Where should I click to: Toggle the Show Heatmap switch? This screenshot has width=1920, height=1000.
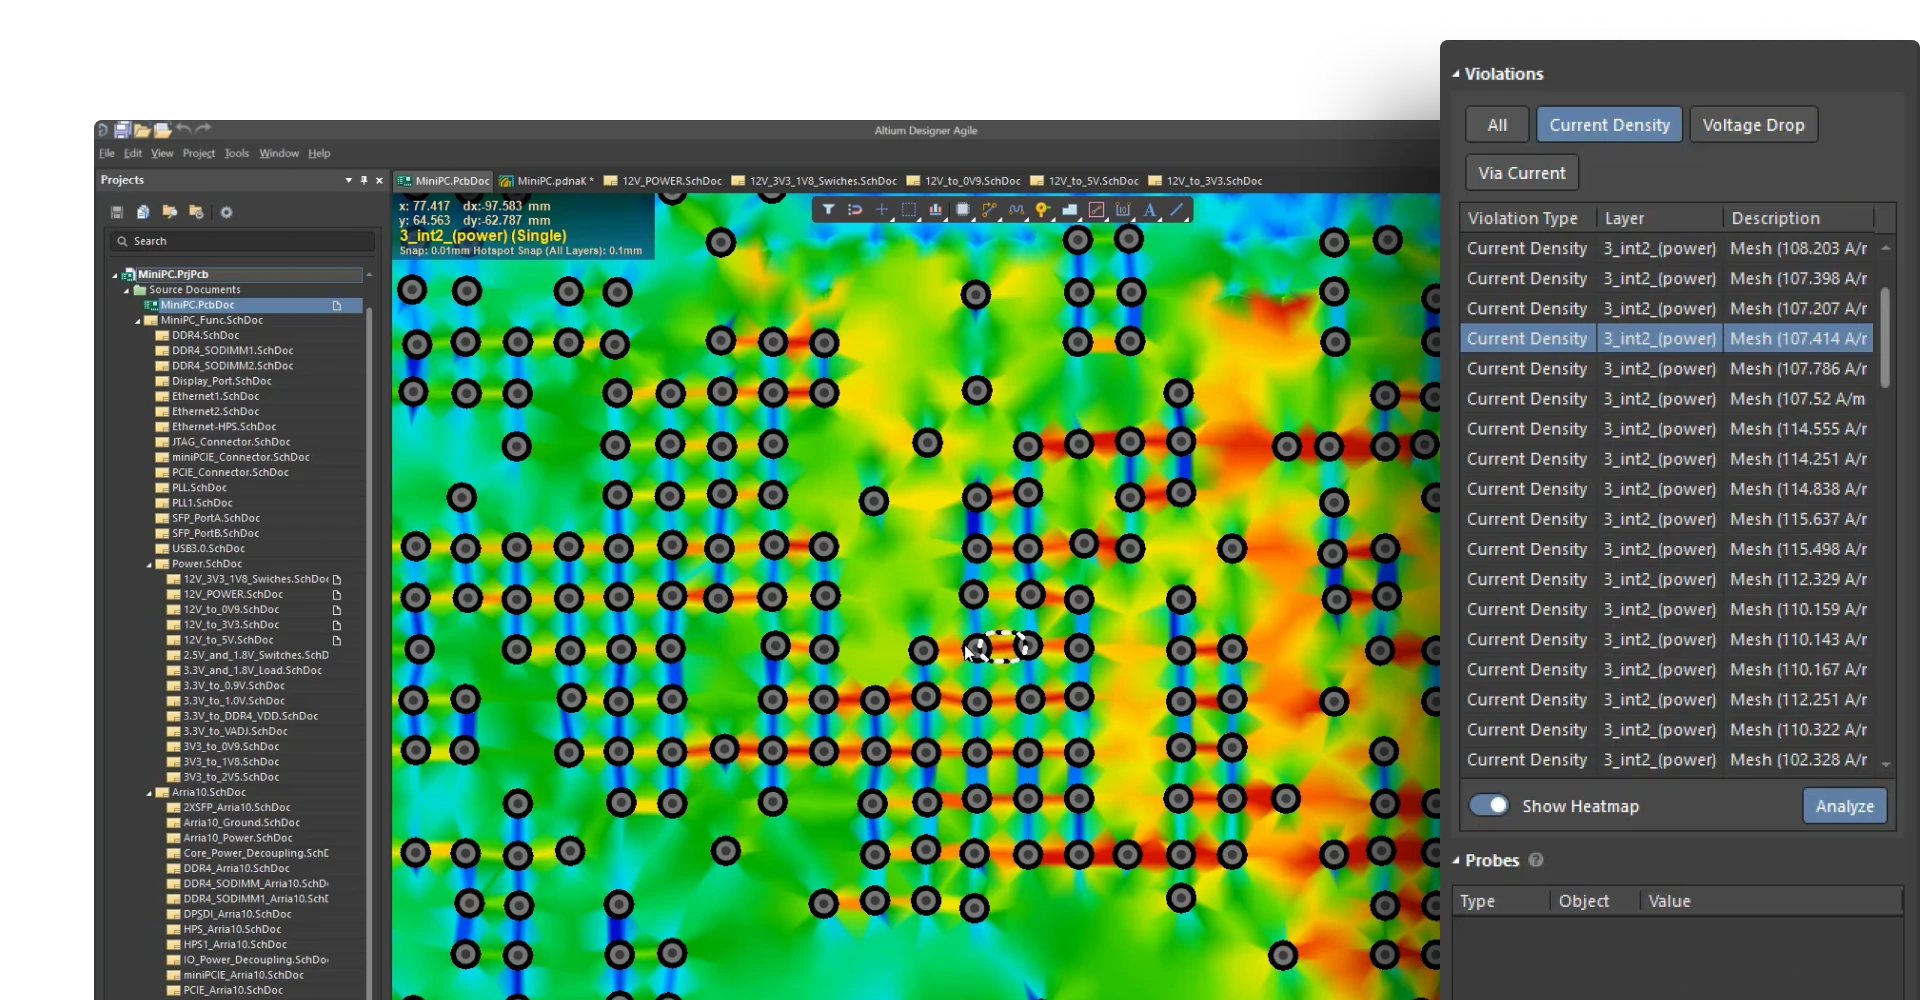[1489, 806]
